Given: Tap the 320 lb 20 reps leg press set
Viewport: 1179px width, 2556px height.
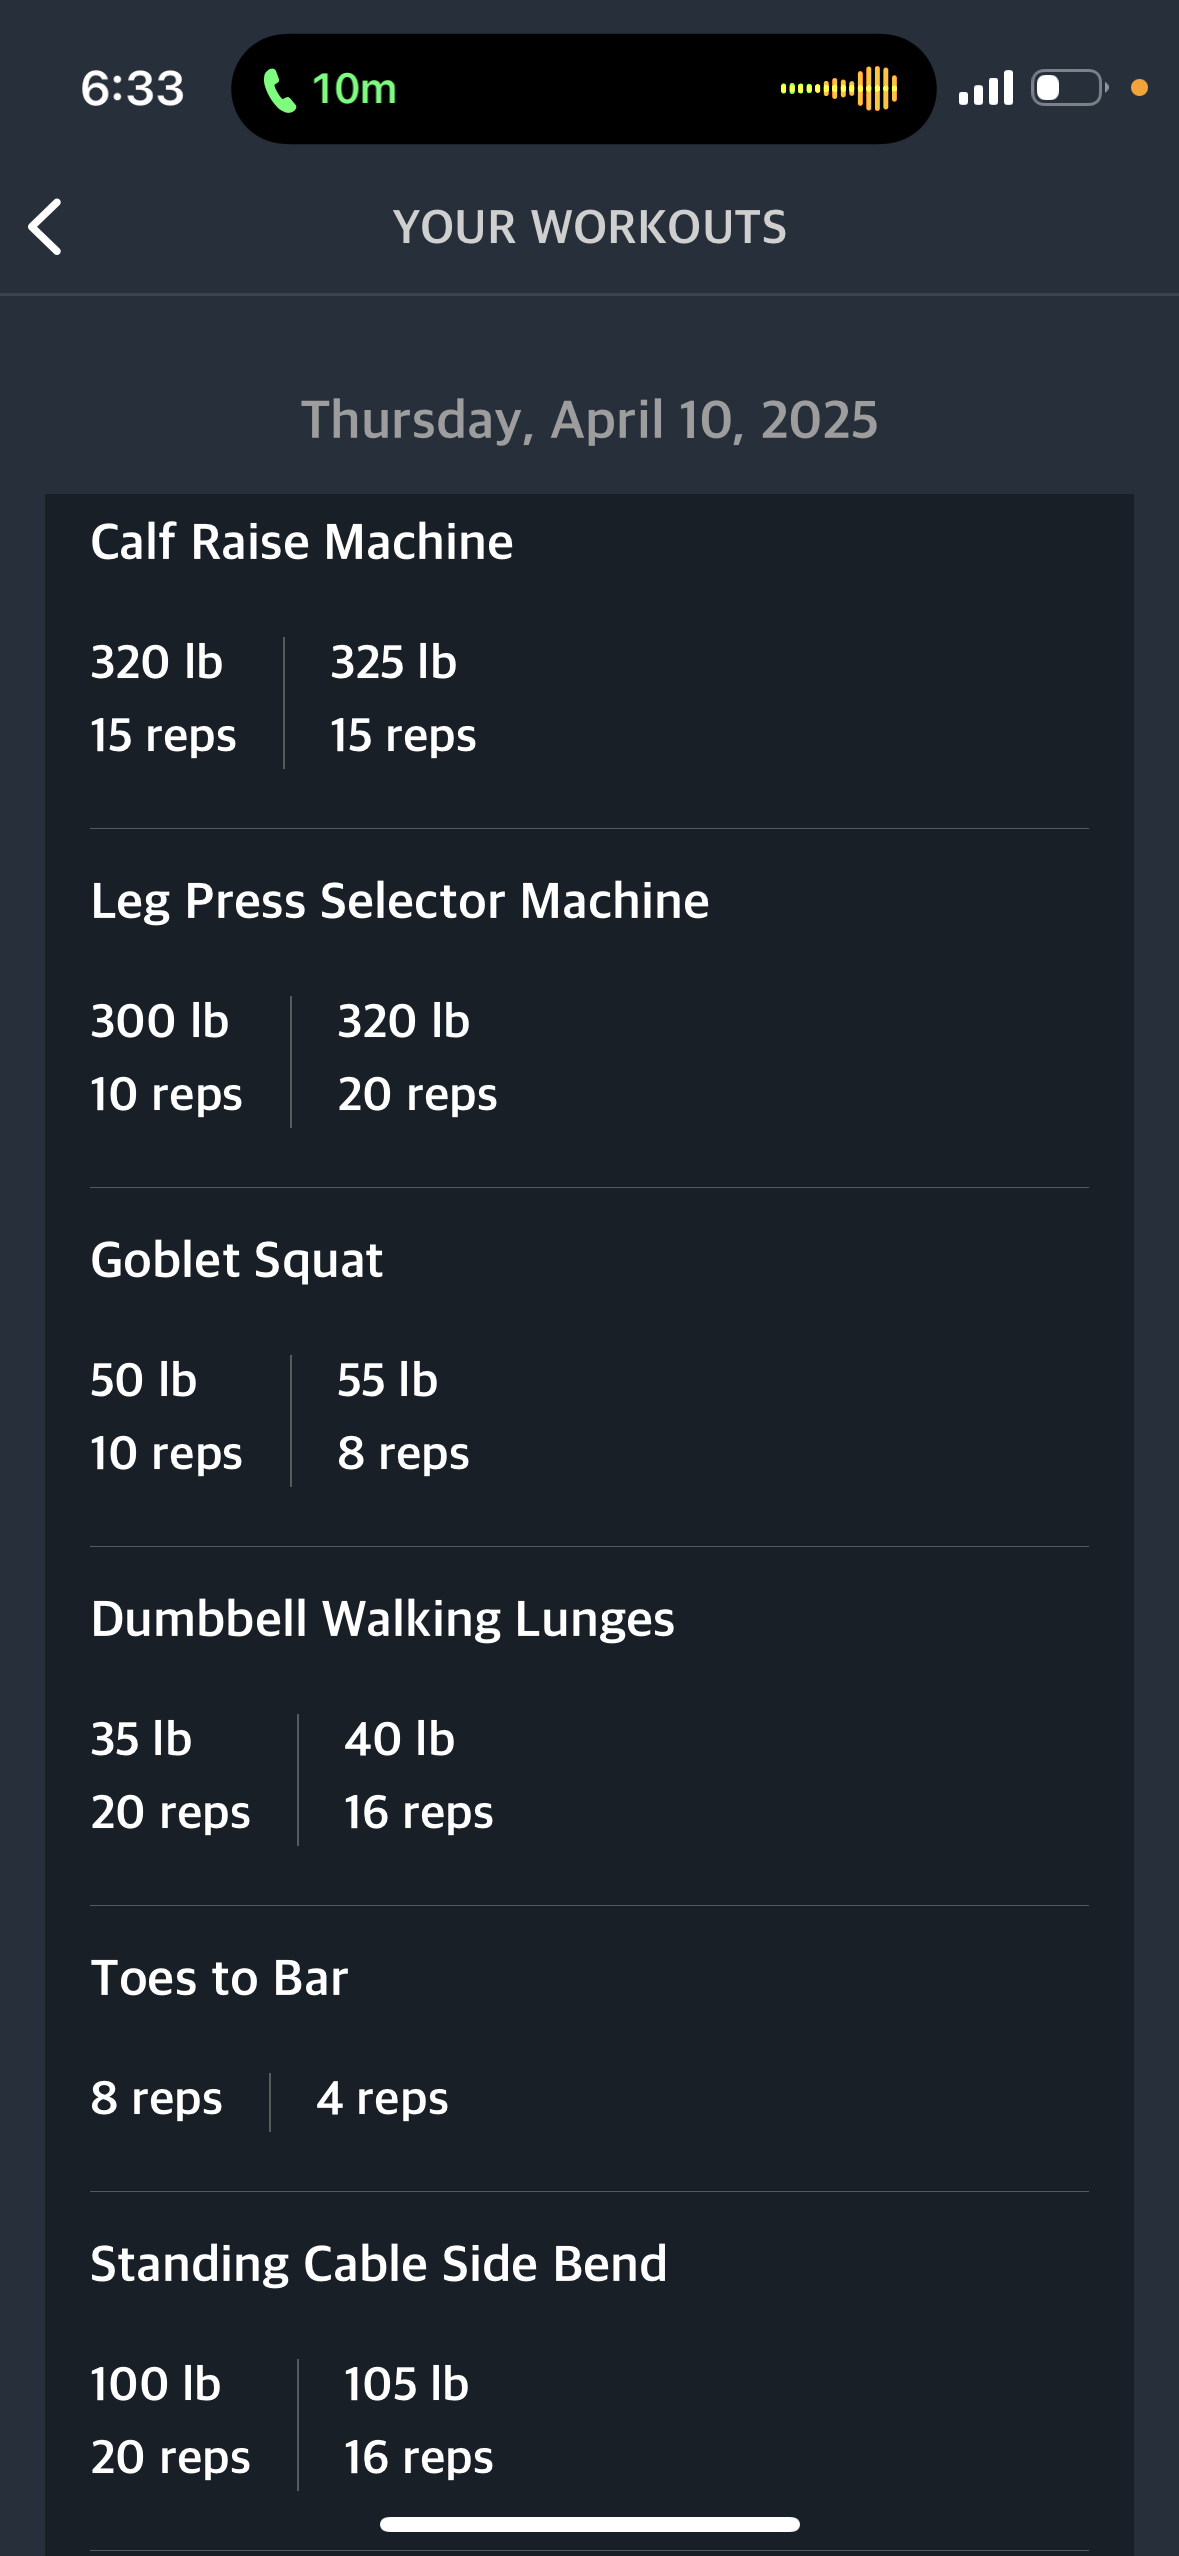Looking at the screenshot, I should (x=417, y=1058).
